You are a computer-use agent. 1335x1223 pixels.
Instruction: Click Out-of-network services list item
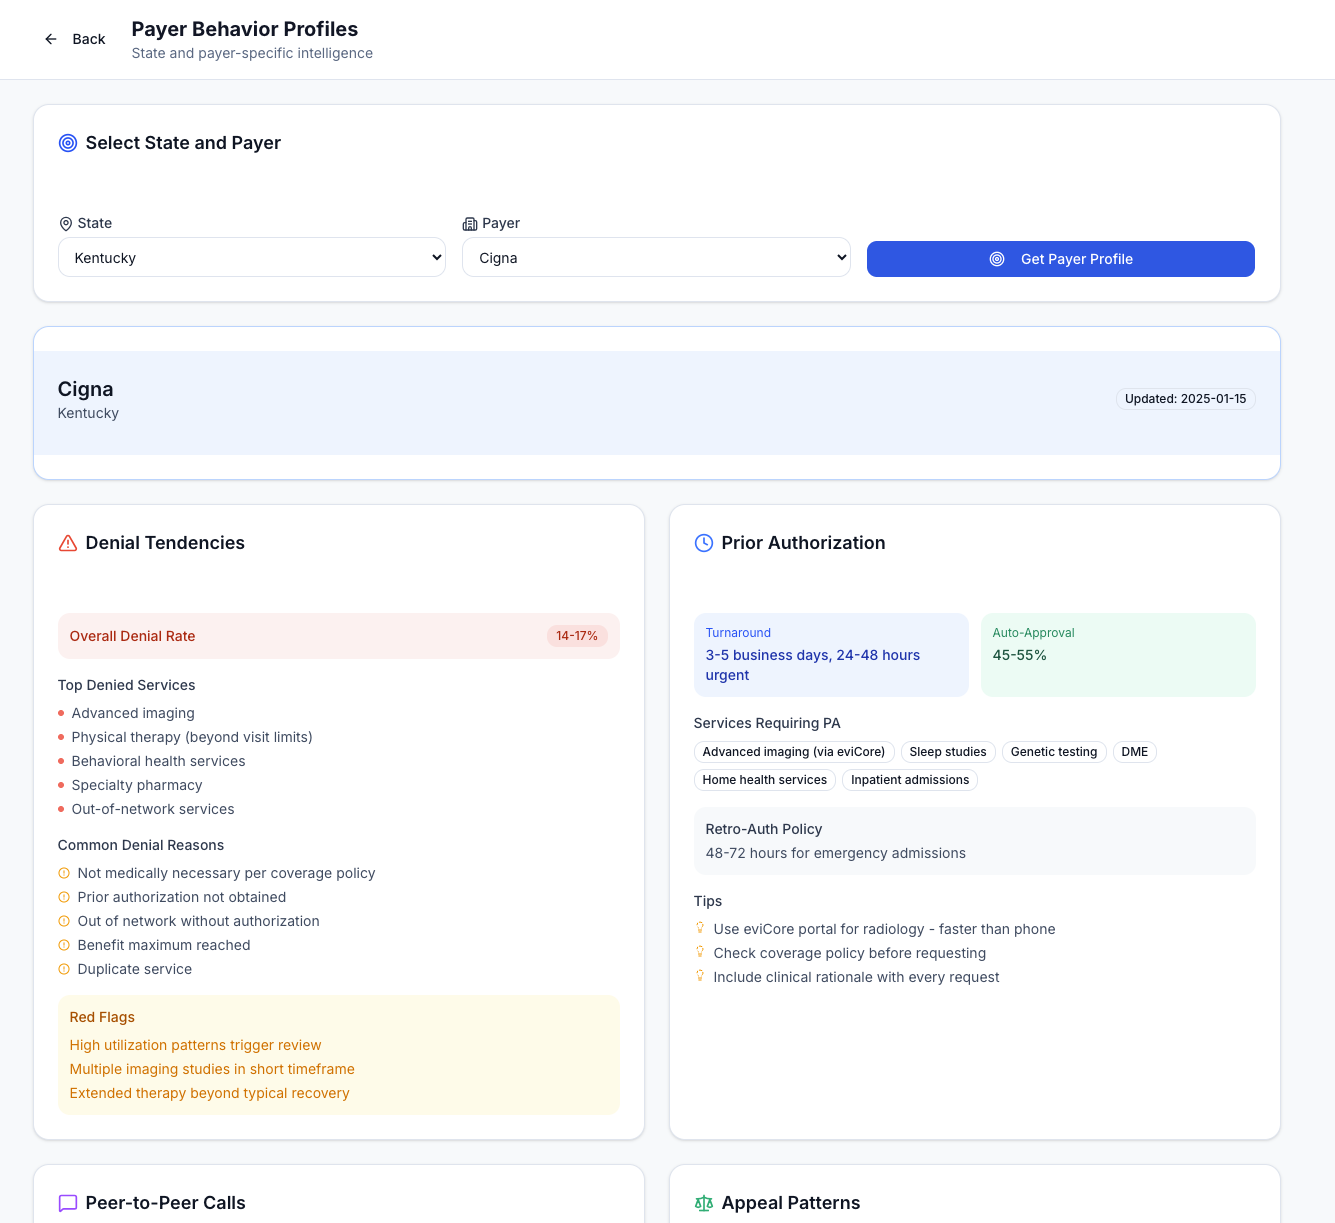click(153, 809)
